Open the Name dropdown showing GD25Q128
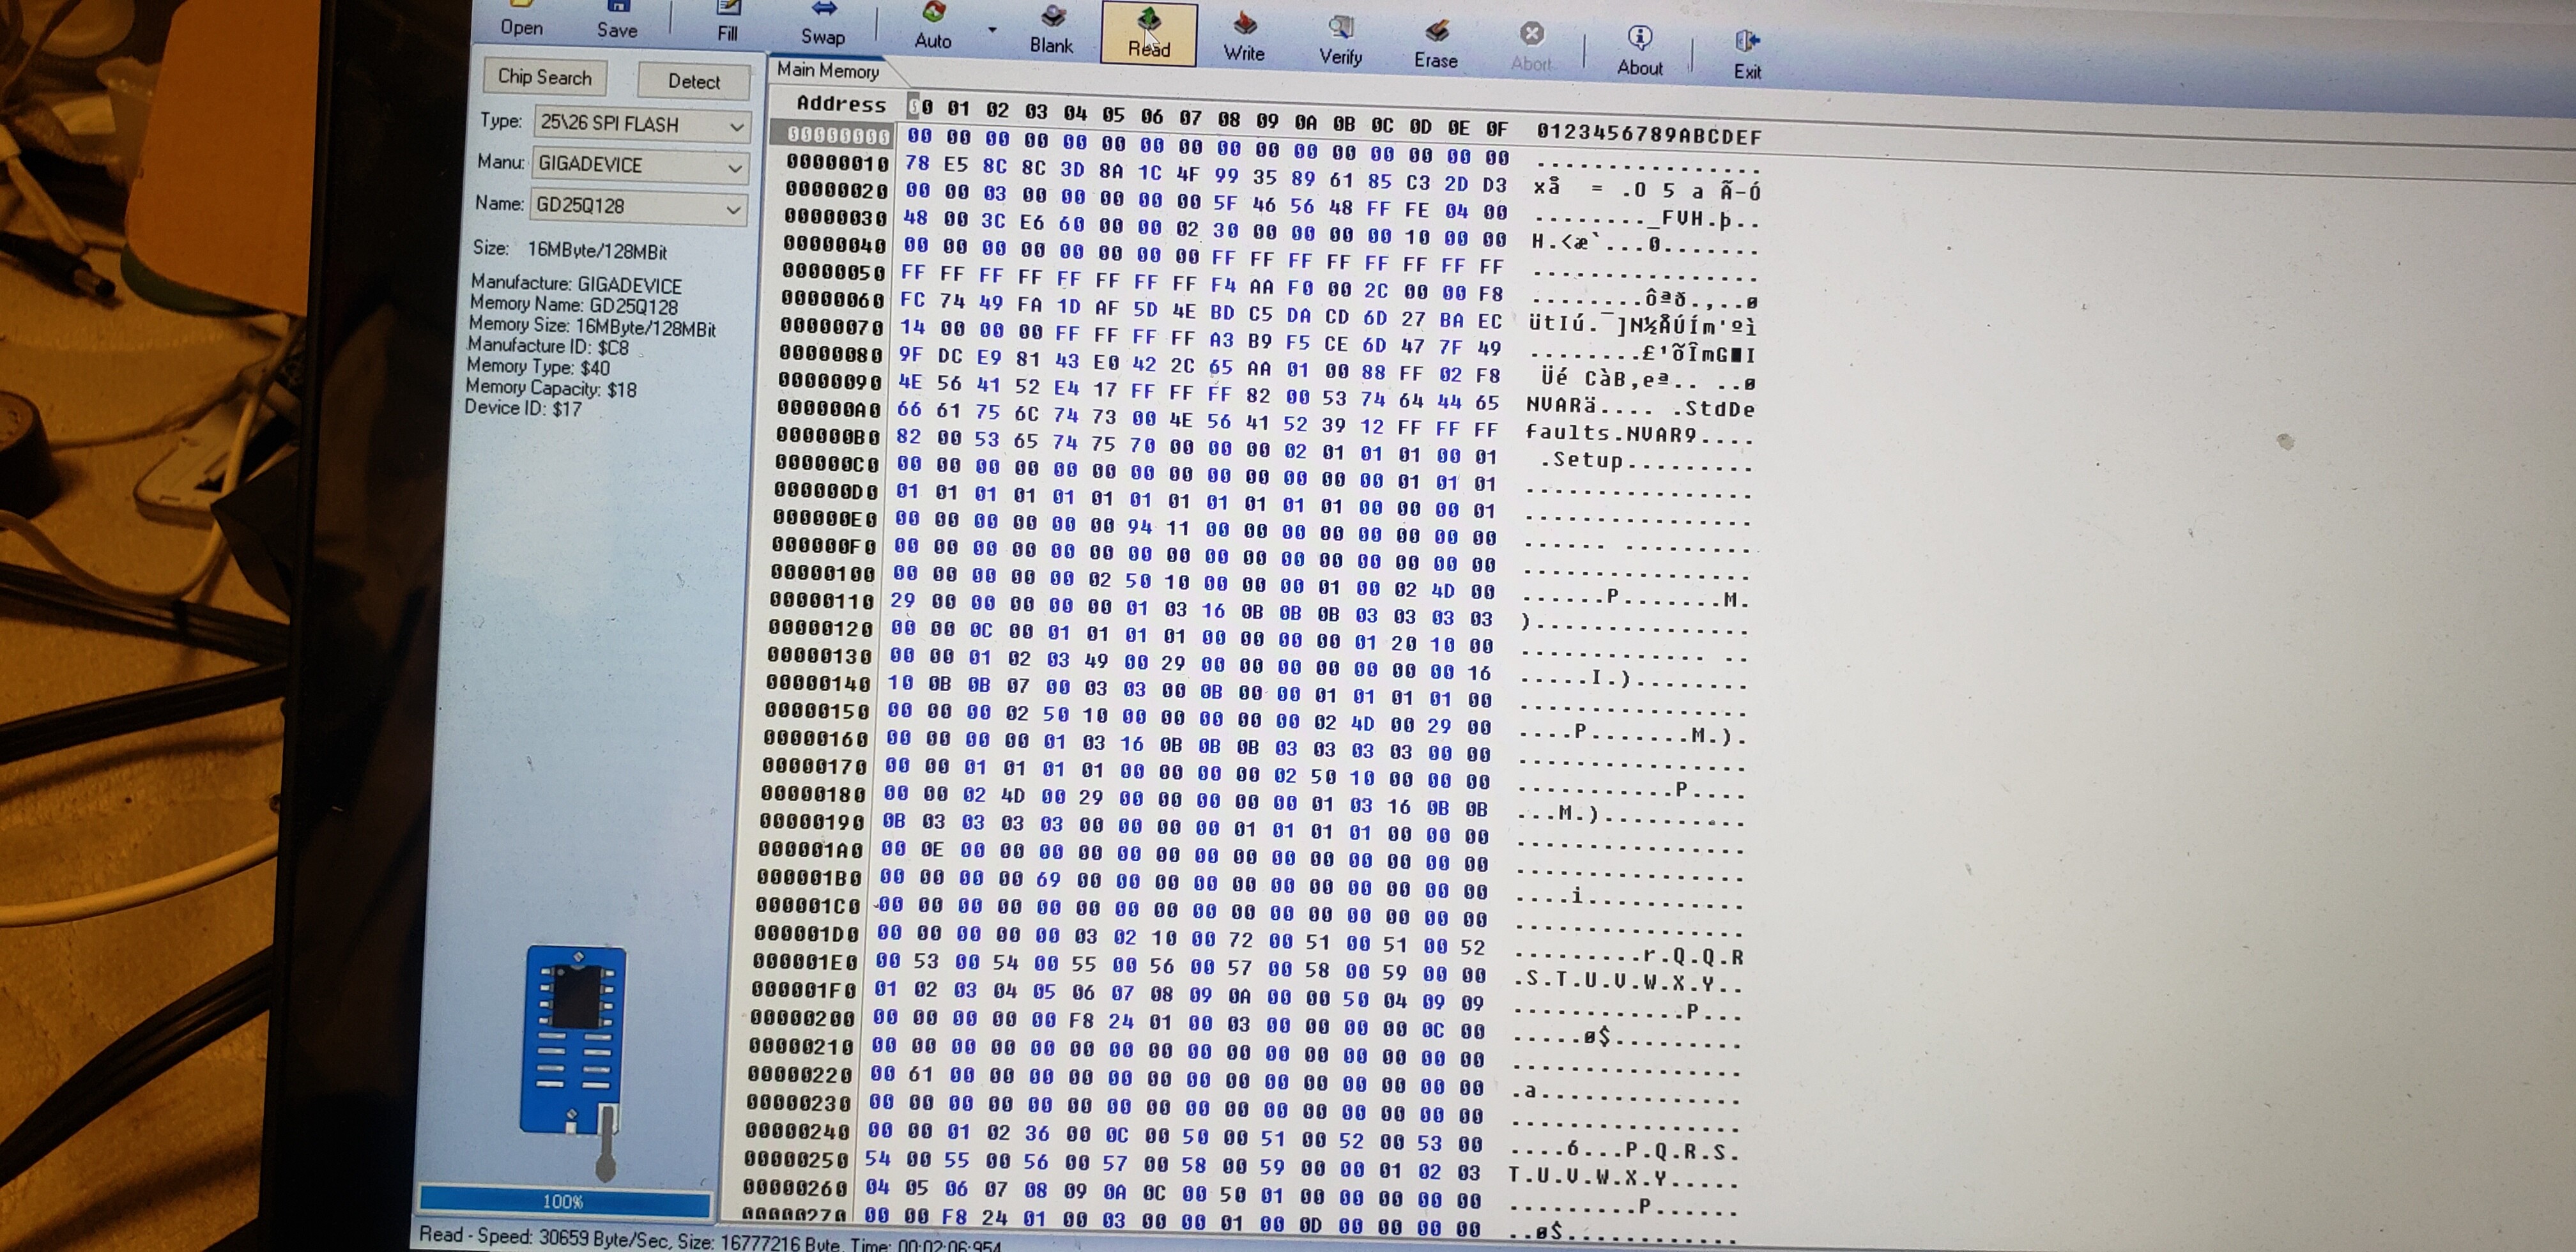This screenshot has height=1252, width=2576. [x=637, y=206]
